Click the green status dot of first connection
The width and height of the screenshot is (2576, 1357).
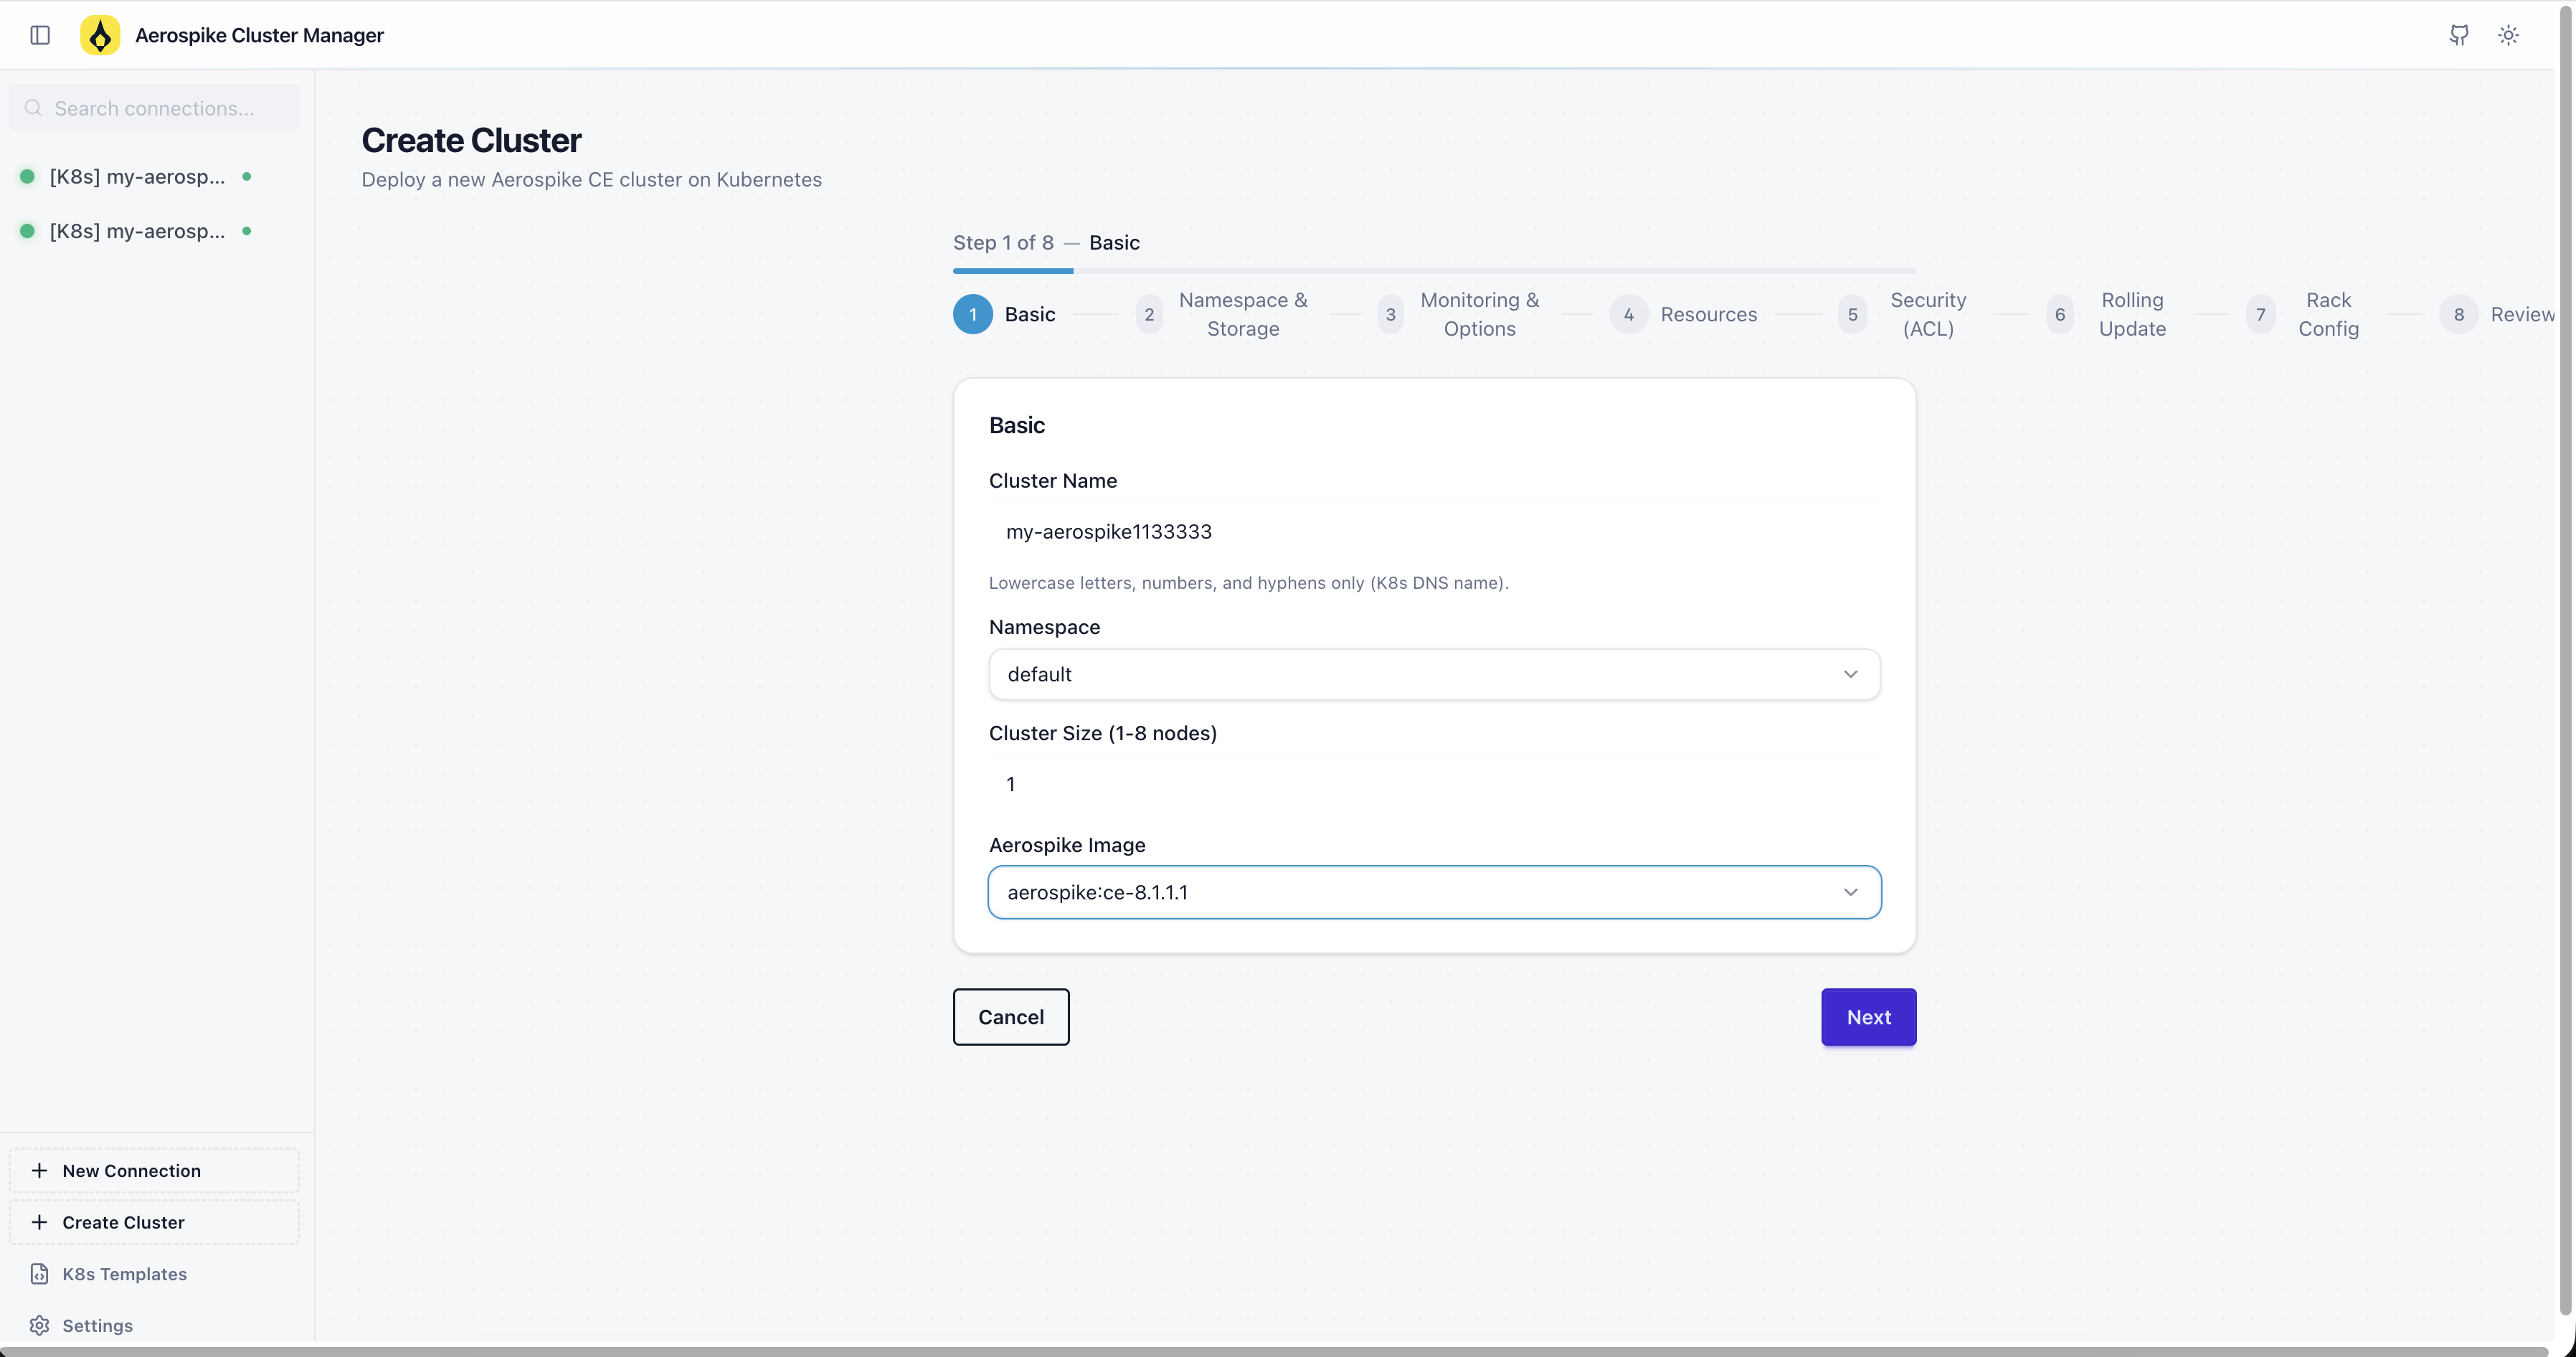tap(27, 176)
